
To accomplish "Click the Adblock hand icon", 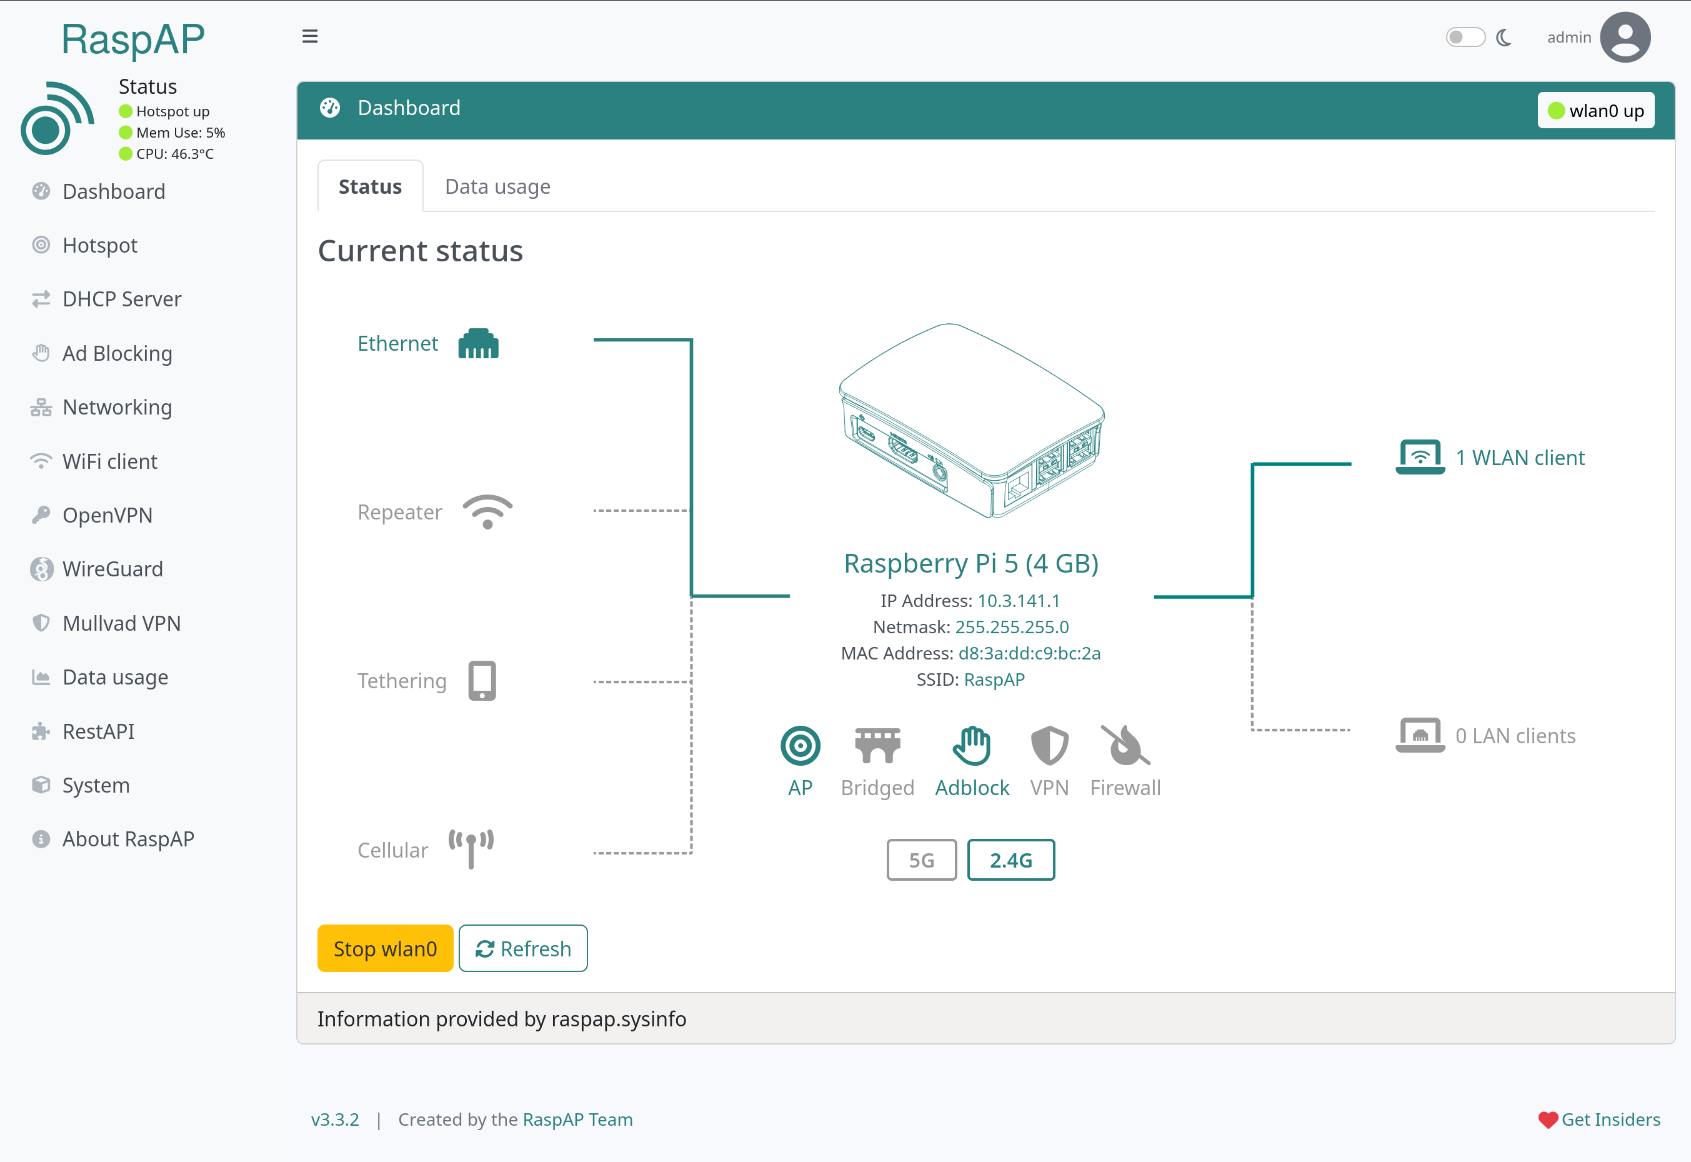I will pos(972,745).
